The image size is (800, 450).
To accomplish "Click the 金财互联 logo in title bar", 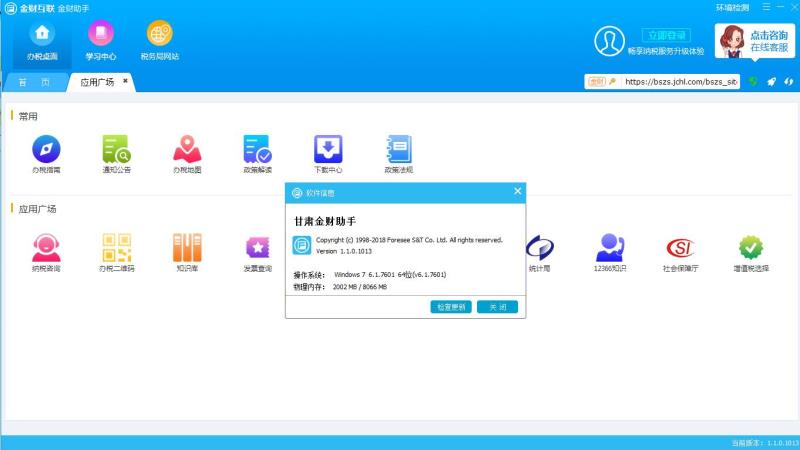I will (29, 8).
